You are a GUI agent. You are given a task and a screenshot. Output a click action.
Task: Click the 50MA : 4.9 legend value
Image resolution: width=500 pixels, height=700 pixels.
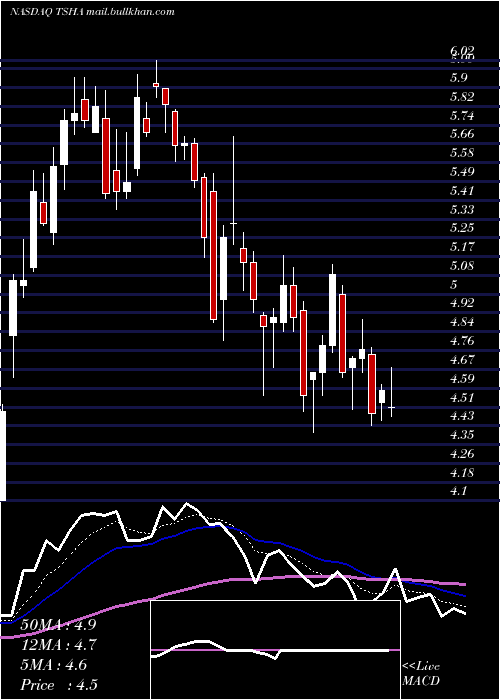coord(58,625)
